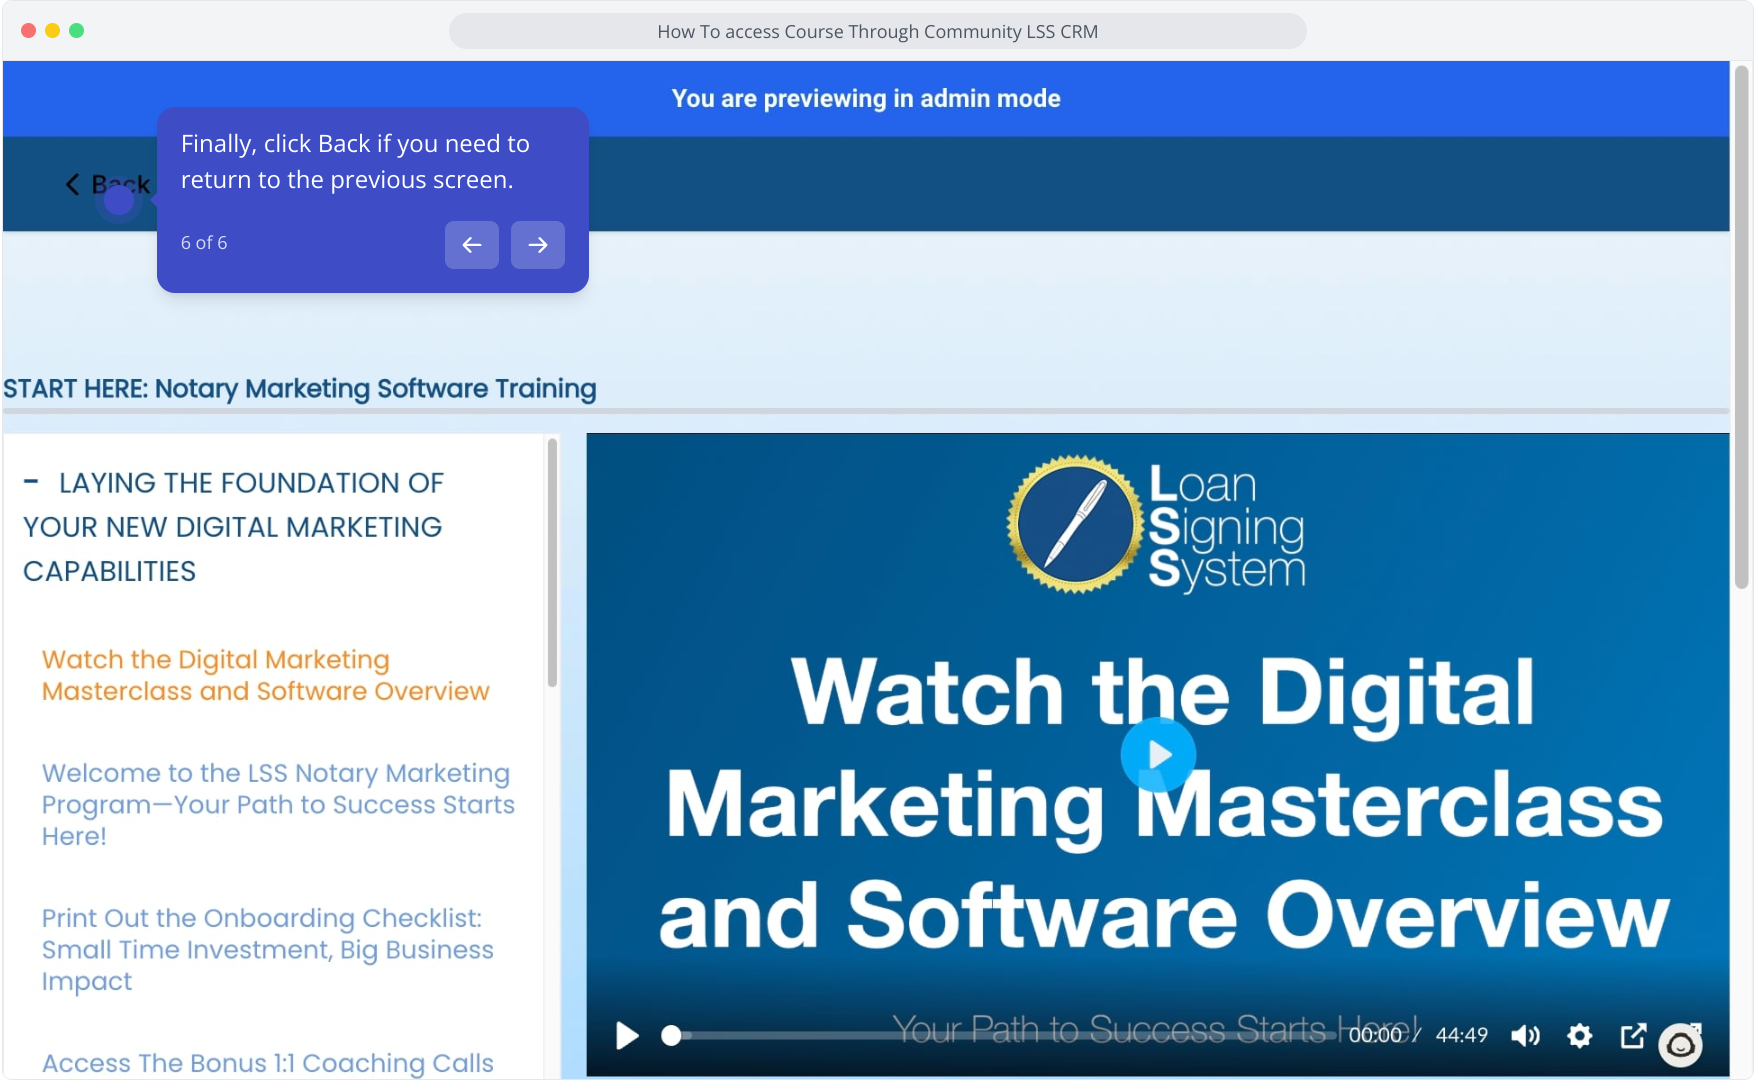The height and width of the screenshot is (1080, 1756).
Task: Advance with the tooltip next arrow
Action: click(x=538, y=245)
